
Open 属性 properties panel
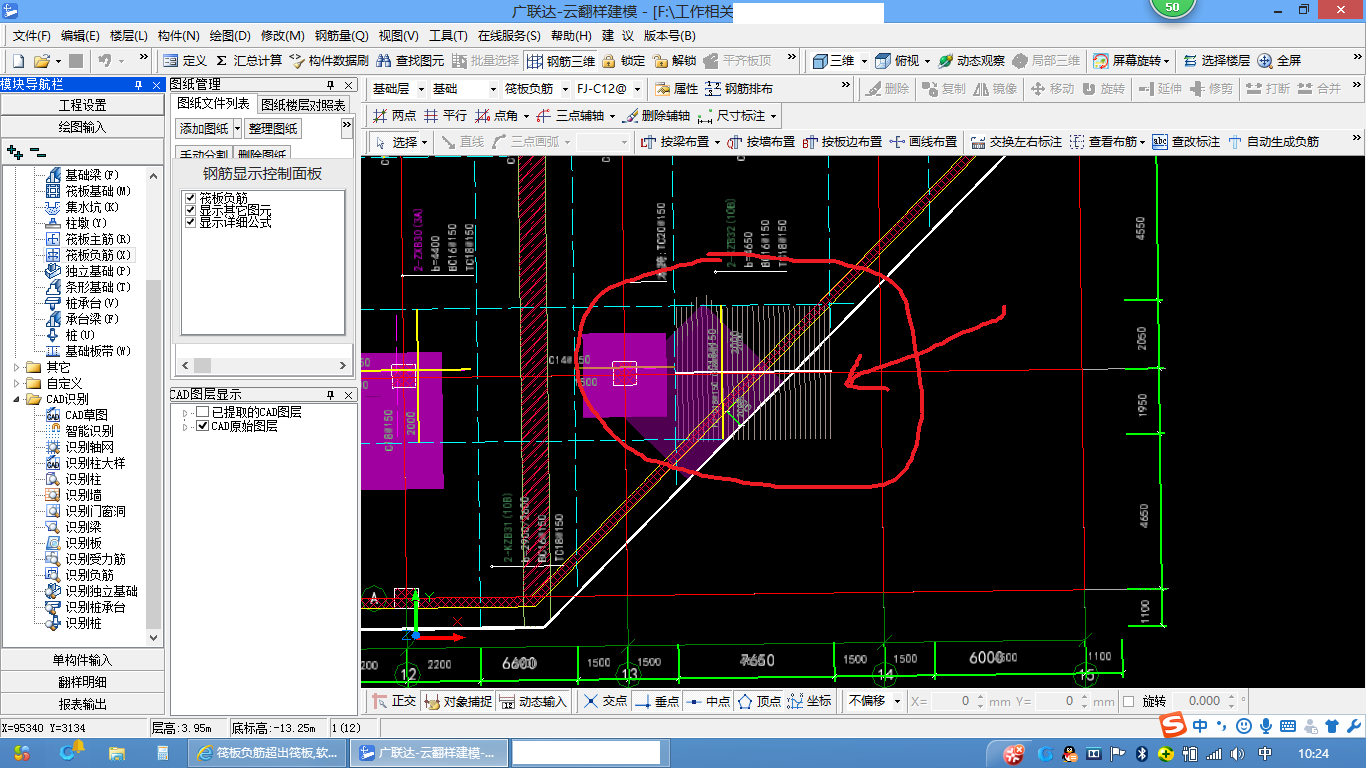677,89
